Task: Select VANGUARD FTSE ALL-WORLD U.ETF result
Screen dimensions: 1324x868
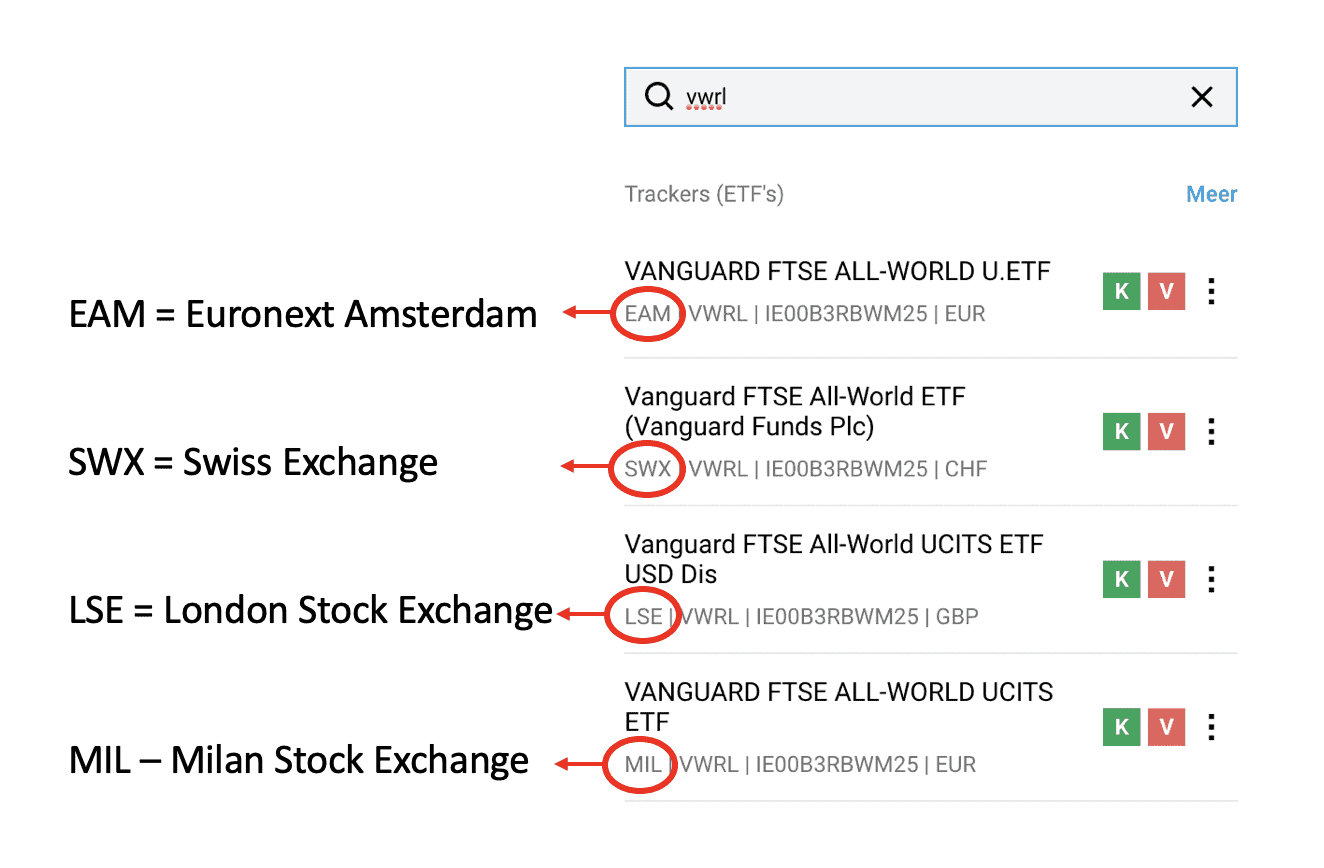Action: click(x=837, y=271)
